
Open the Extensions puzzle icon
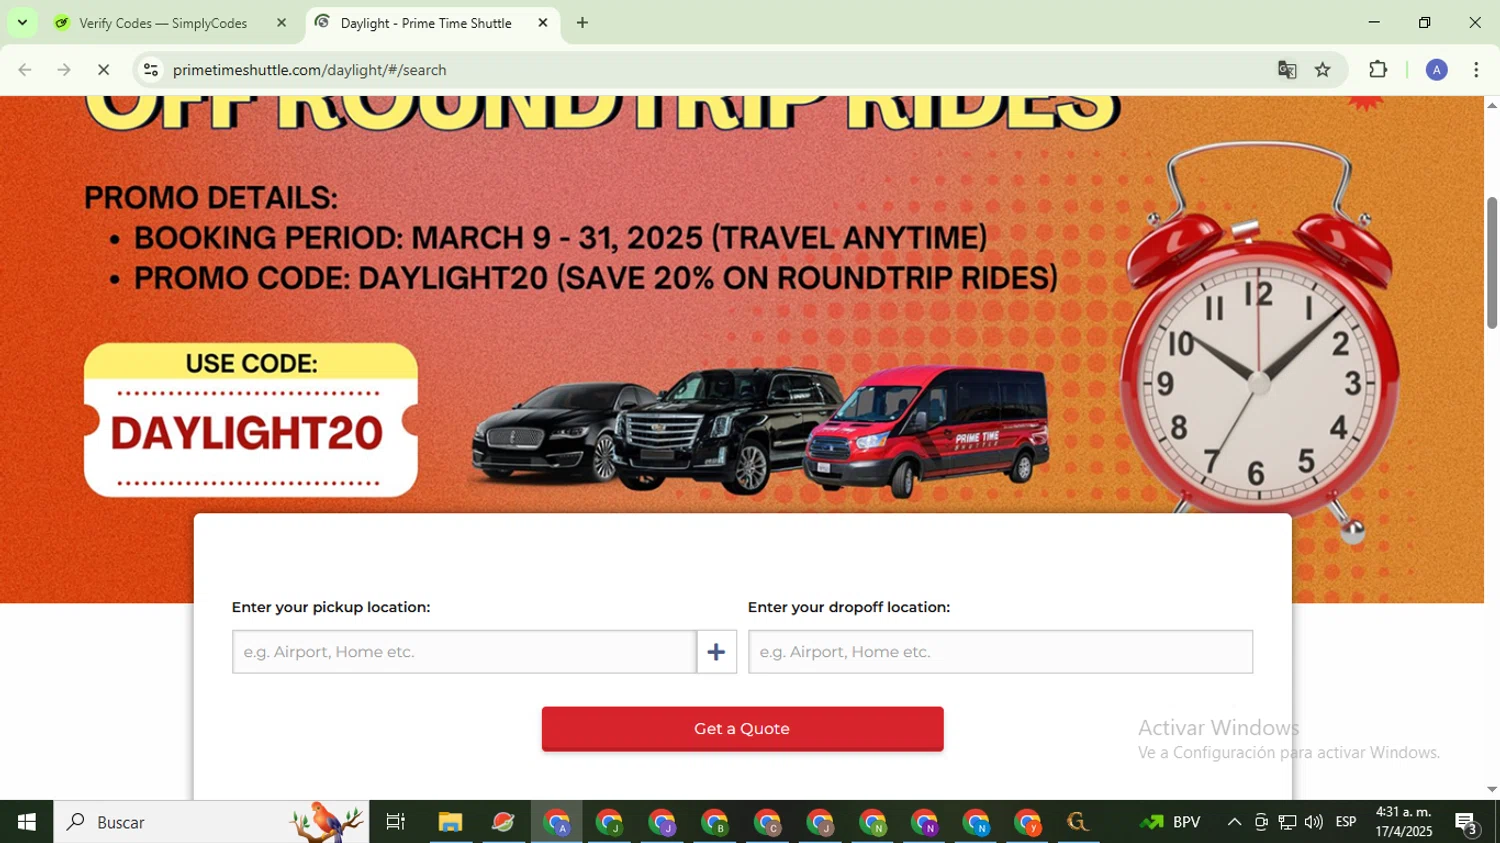(x=1378, y=70)
